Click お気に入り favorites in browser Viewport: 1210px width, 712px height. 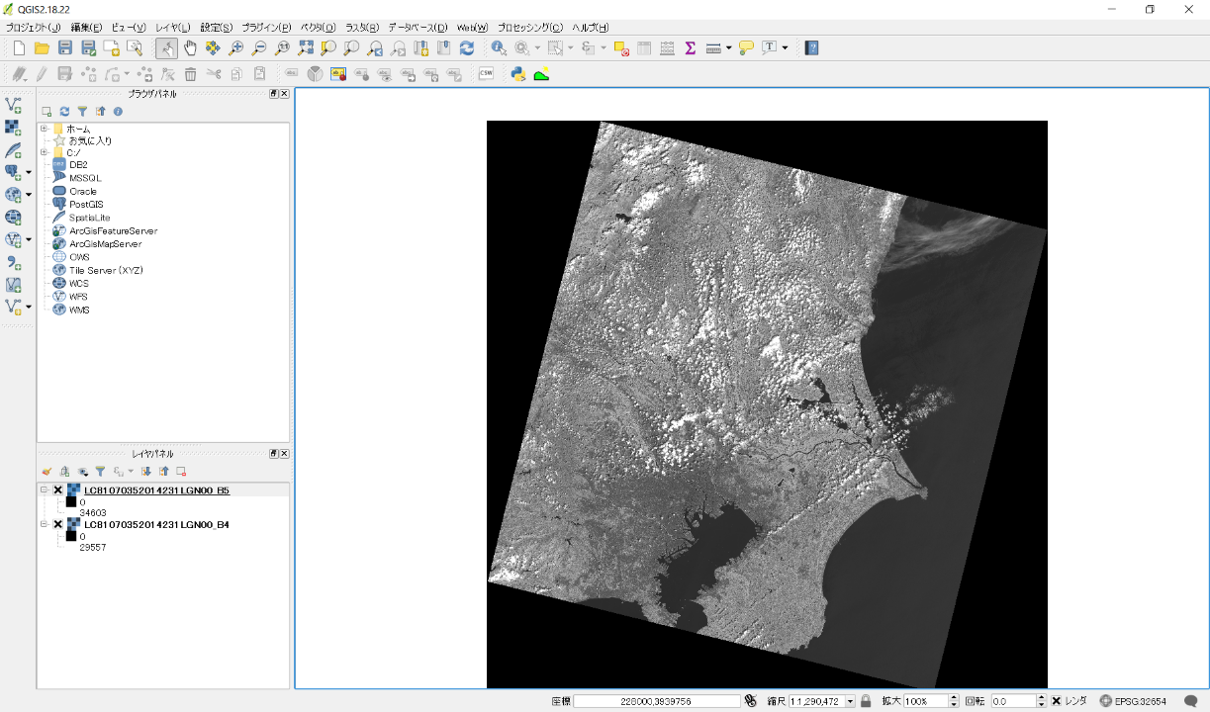pos(90,141)
